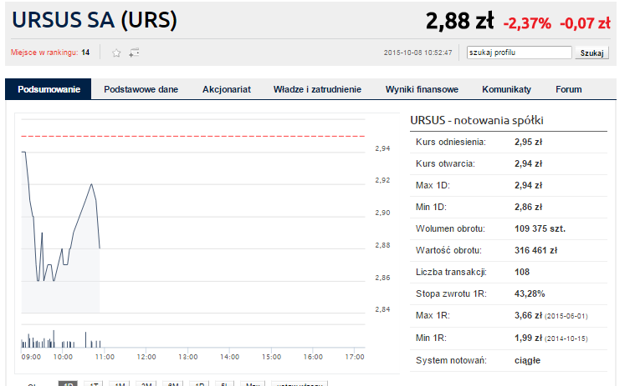Click the 12:00 label on the chart time axis
The image size is (640, 386).
coord(147,357)
